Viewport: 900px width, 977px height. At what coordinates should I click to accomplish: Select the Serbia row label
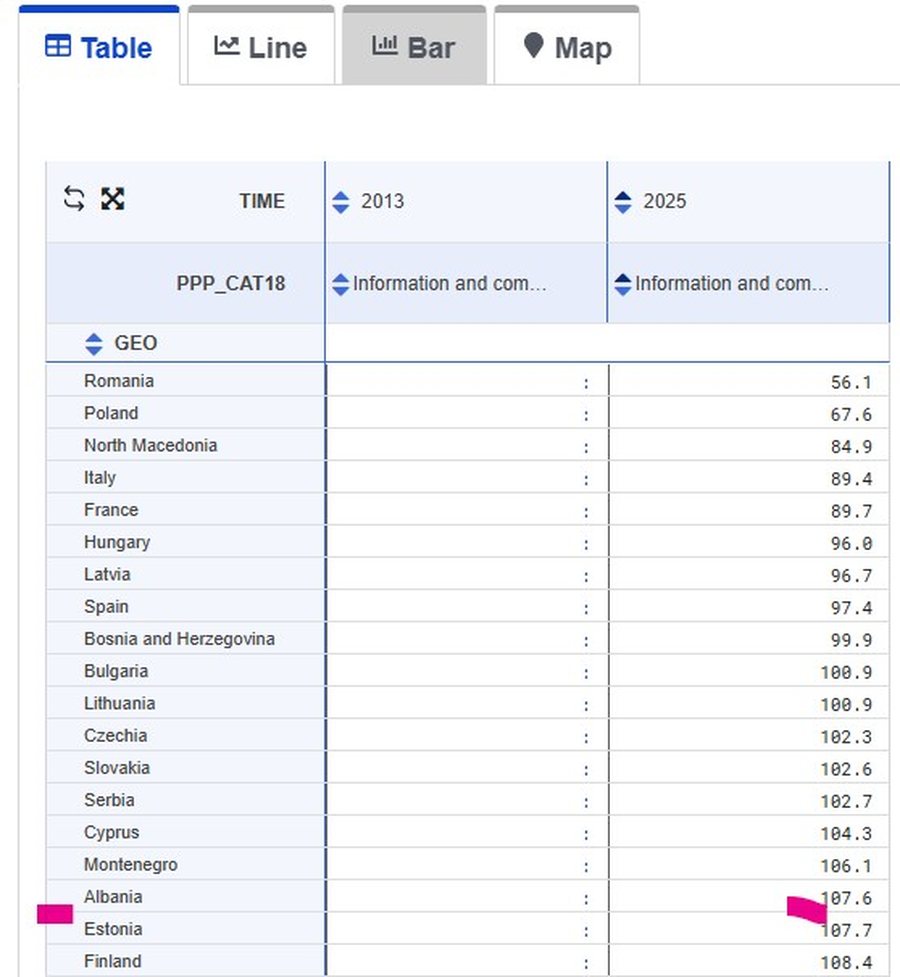pos(109,800)
